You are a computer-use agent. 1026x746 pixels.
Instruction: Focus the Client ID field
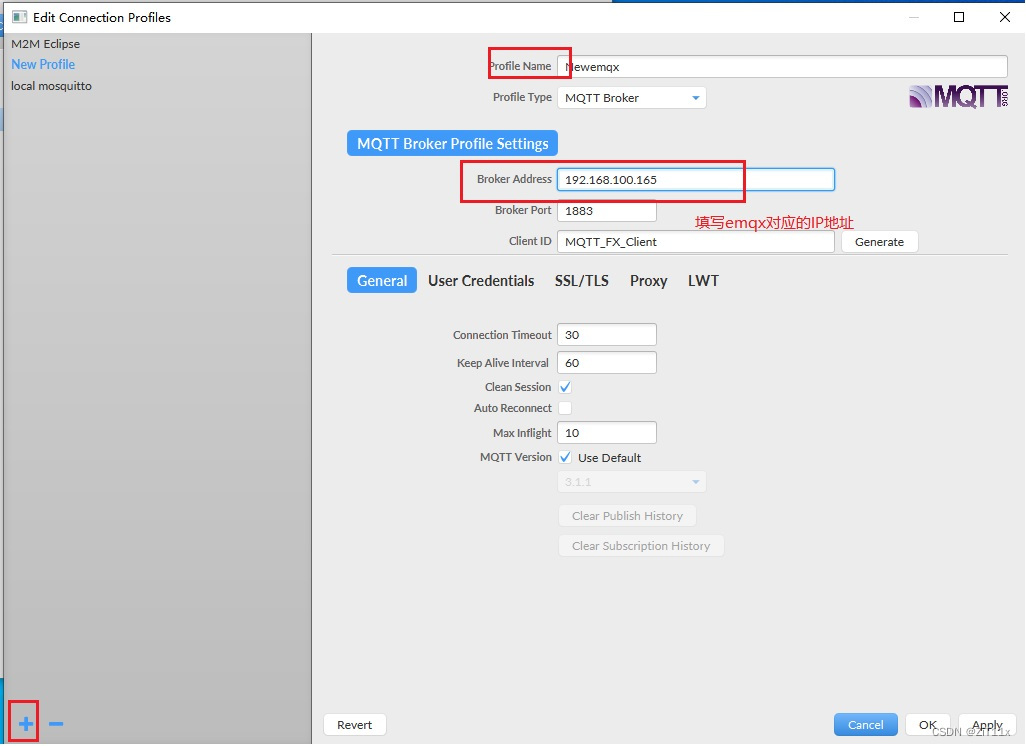pos(696,241)
